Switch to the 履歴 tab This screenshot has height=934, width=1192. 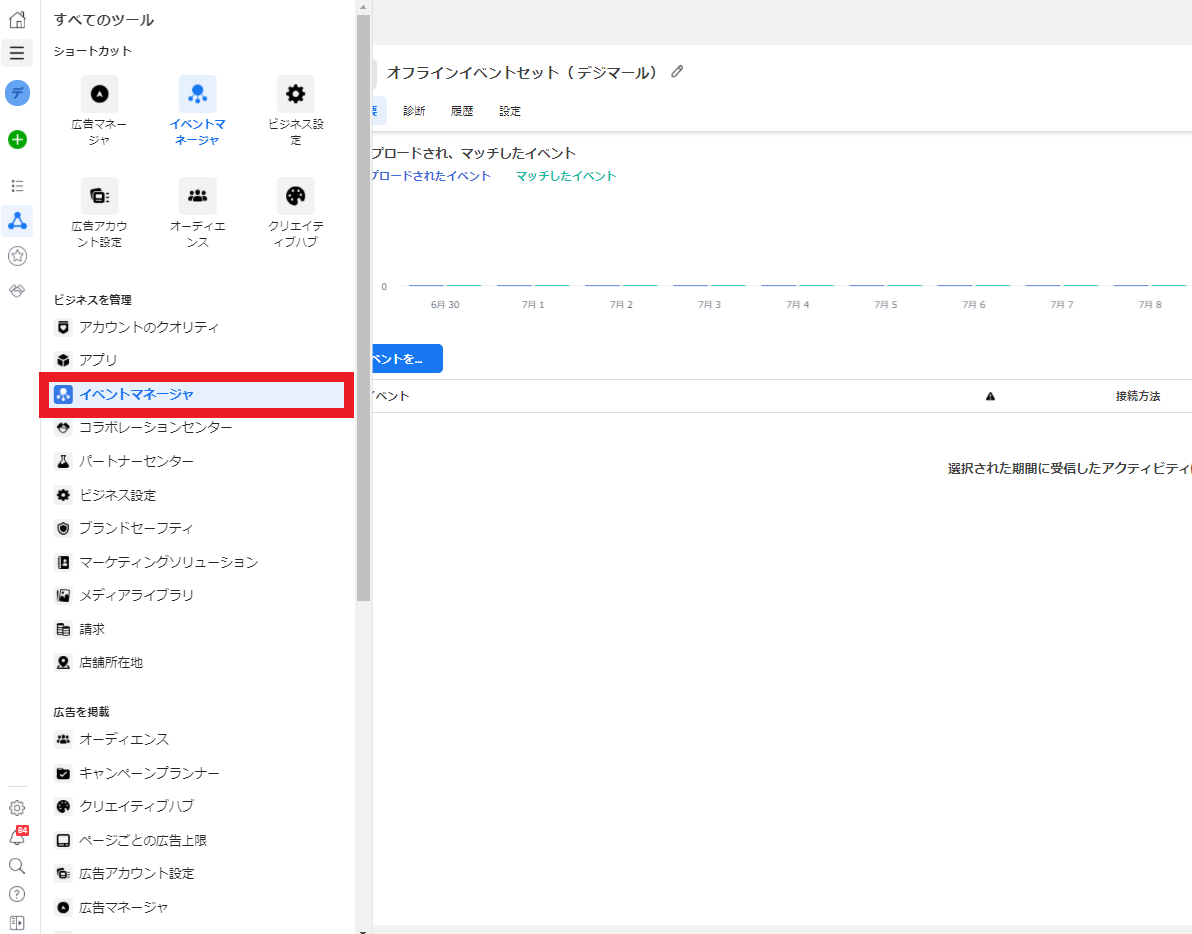pyautogui.click(x=462, y=111)
